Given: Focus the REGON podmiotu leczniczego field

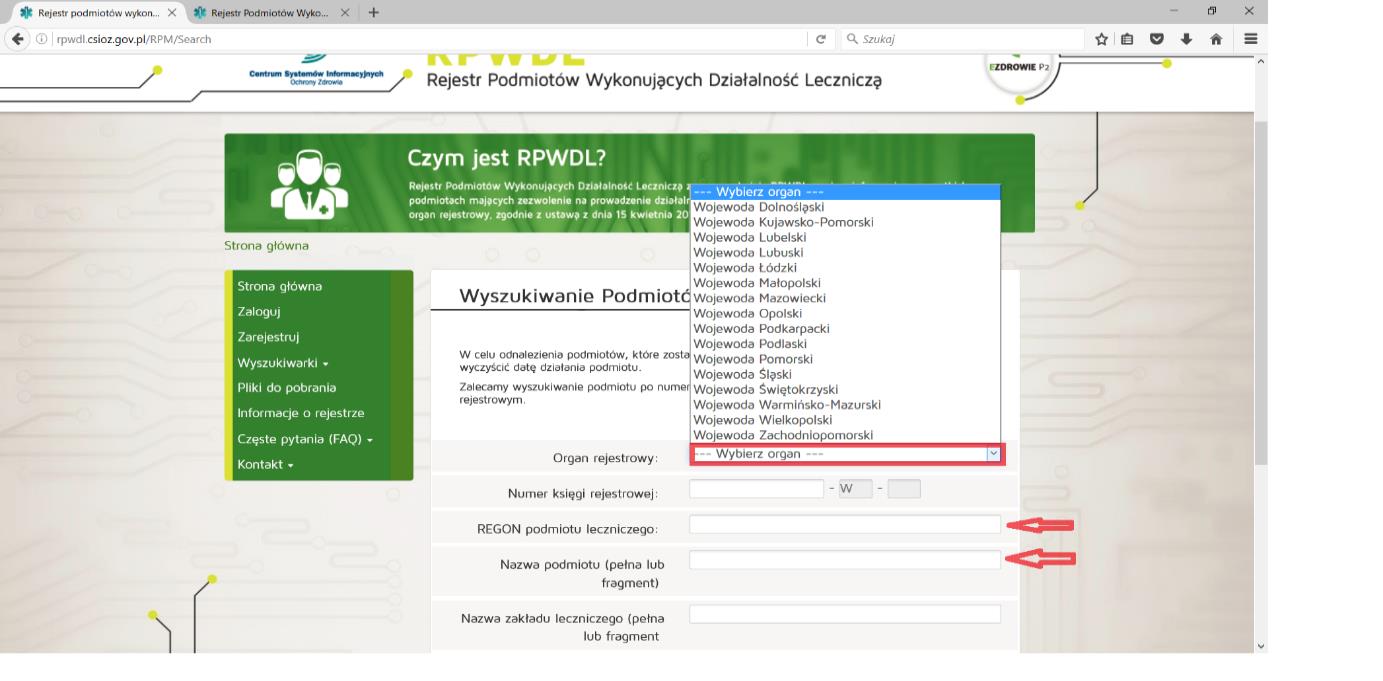Looking at the screenshot, I should (845, 524).
